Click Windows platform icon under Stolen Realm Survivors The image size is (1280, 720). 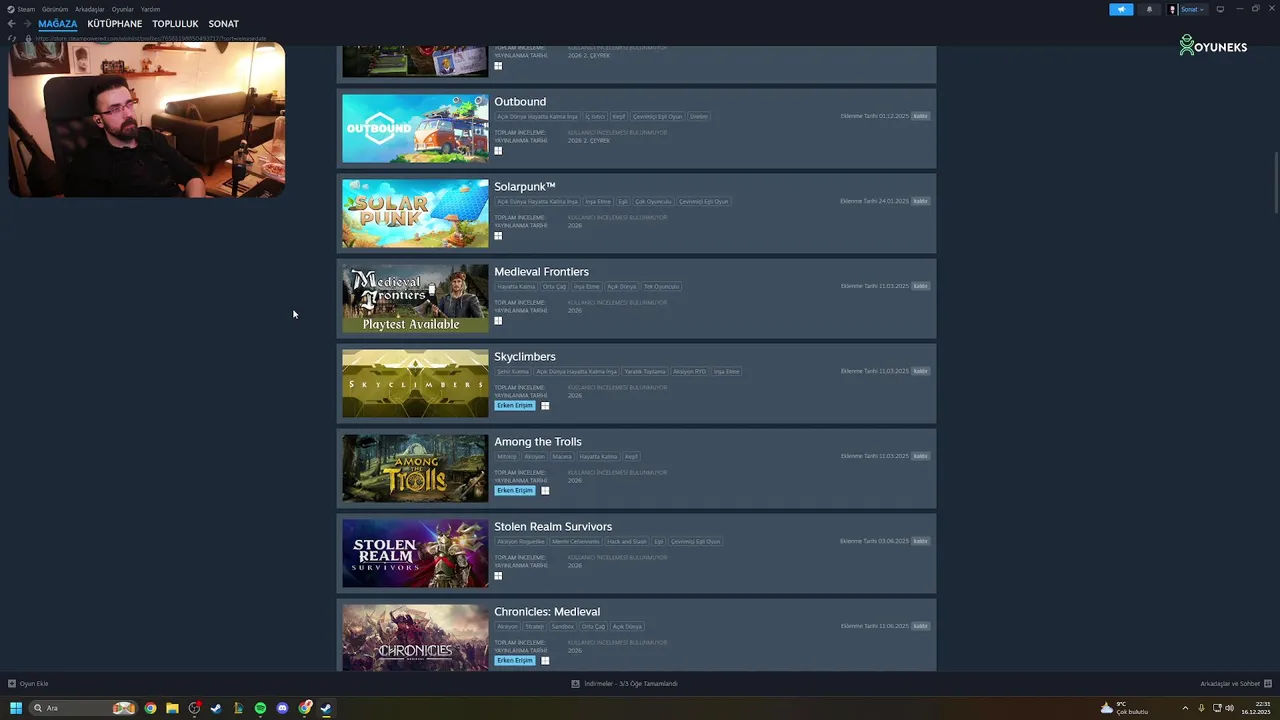pyautogui.click(x=498, y=576)
